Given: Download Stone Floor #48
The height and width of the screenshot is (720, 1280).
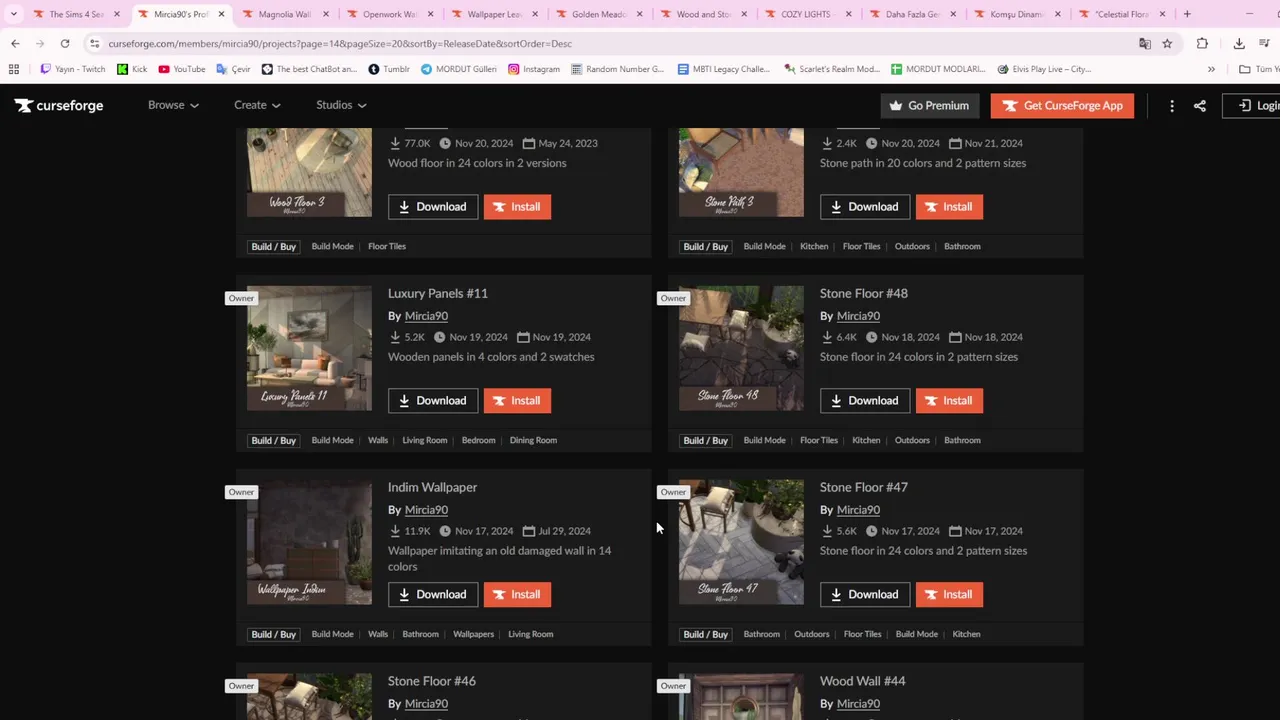Looking at the screenshot, I should tap(865, 401).
